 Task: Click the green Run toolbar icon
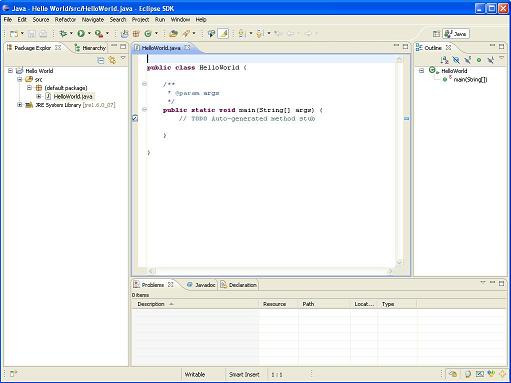pyautogui.click(x=81, y=33)
